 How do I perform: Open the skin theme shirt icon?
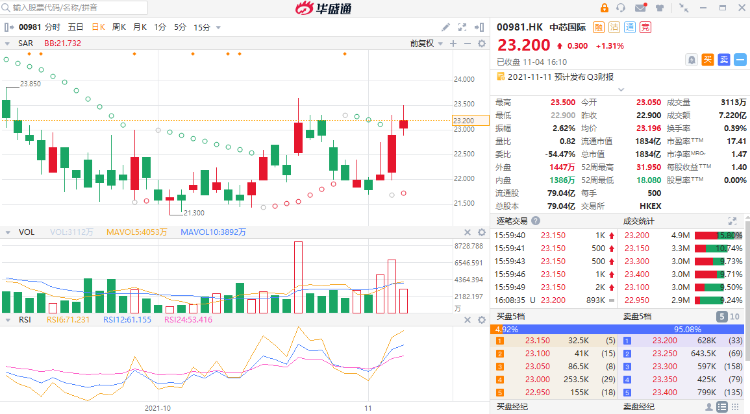pyautogui.click(x=660, y=8)
